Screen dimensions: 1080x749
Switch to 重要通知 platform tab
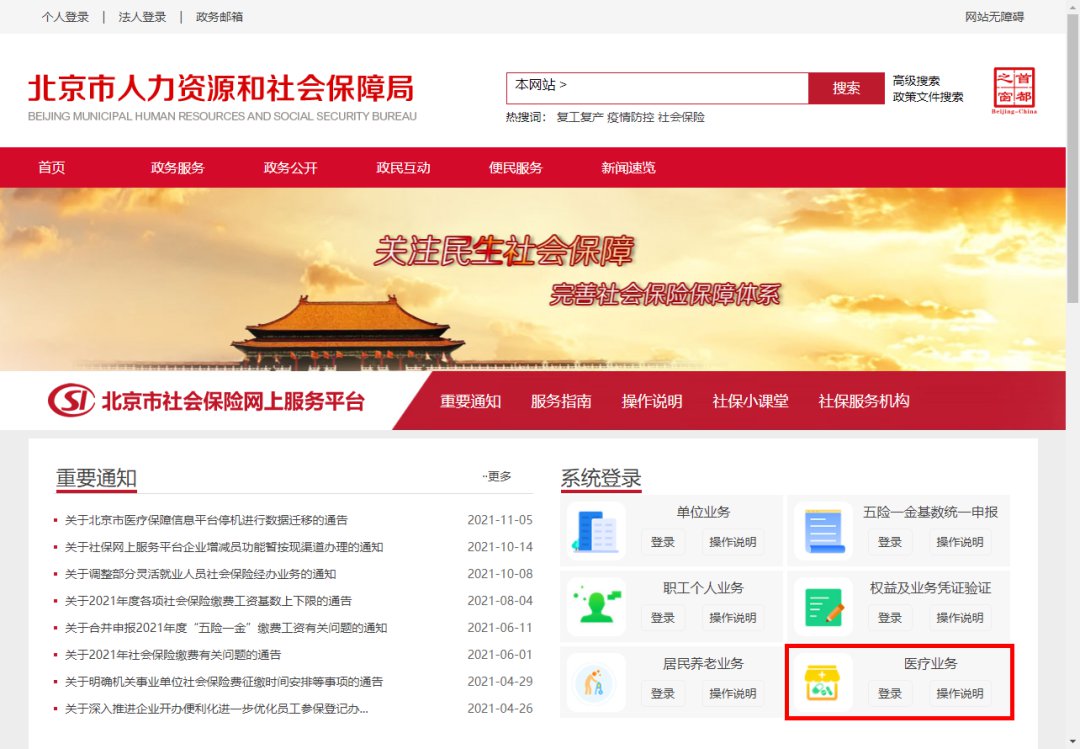point(470,401)
